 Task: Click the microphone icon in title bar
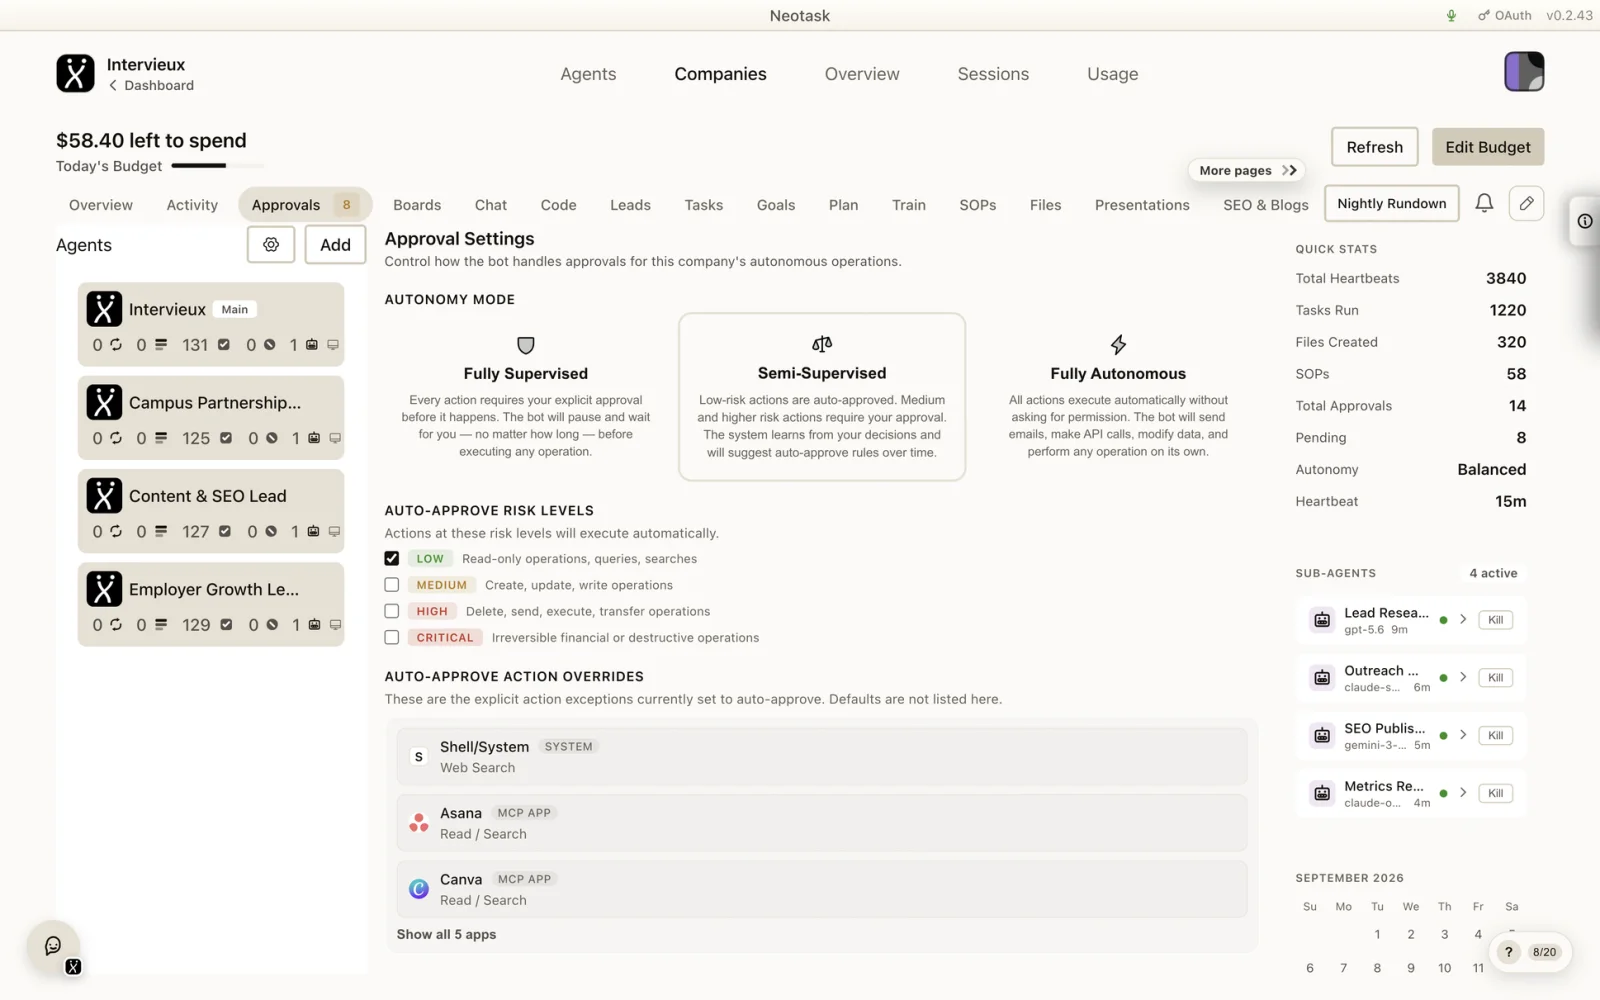(1451, 15)
